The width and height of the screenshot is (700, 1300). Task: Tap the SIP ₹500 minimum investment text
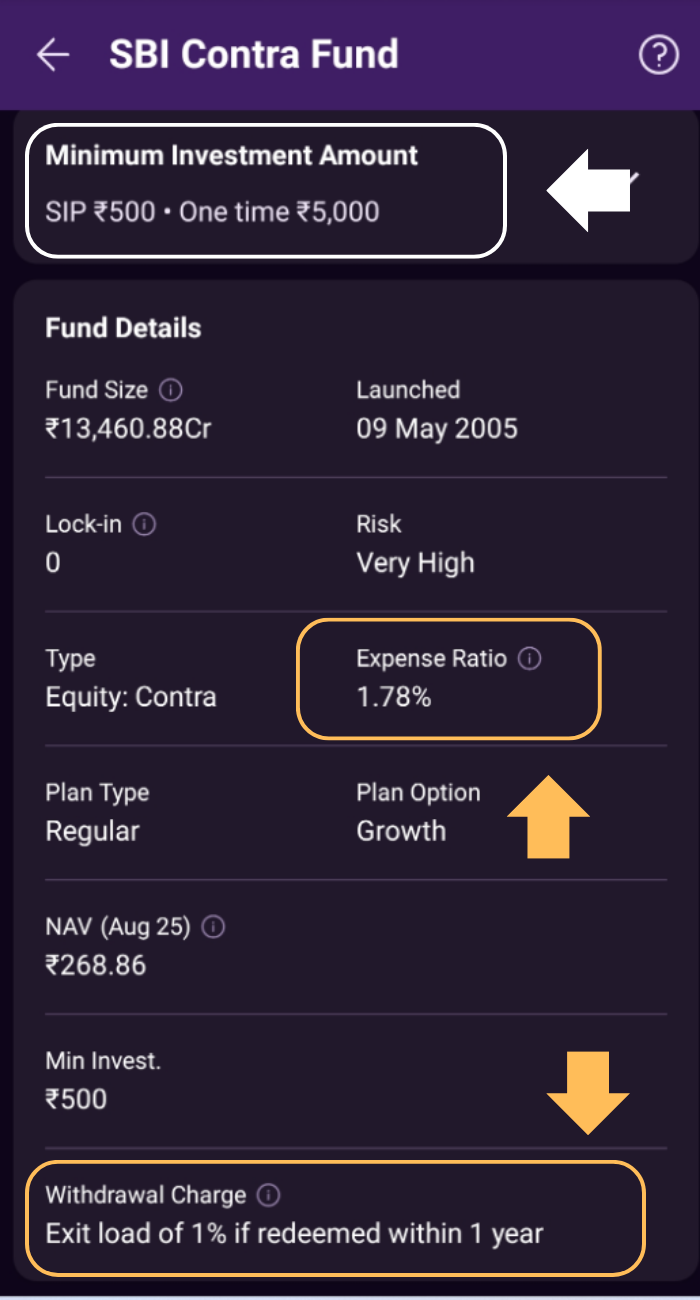(x=100, y=212)
